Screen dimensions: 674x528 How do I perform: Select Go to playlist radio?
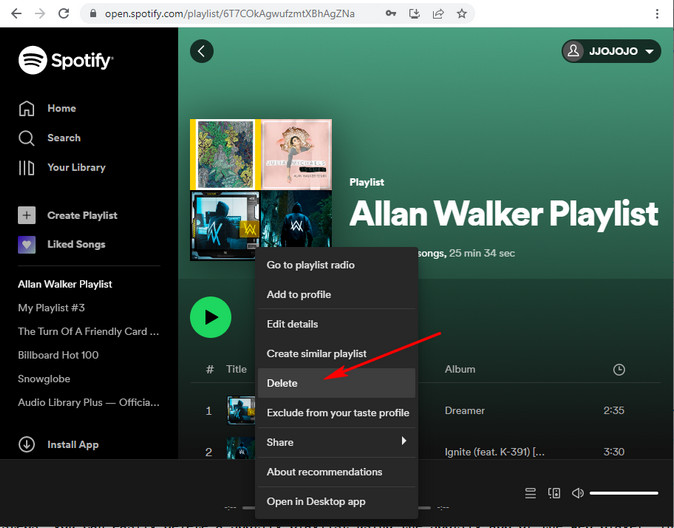(337, 265)
